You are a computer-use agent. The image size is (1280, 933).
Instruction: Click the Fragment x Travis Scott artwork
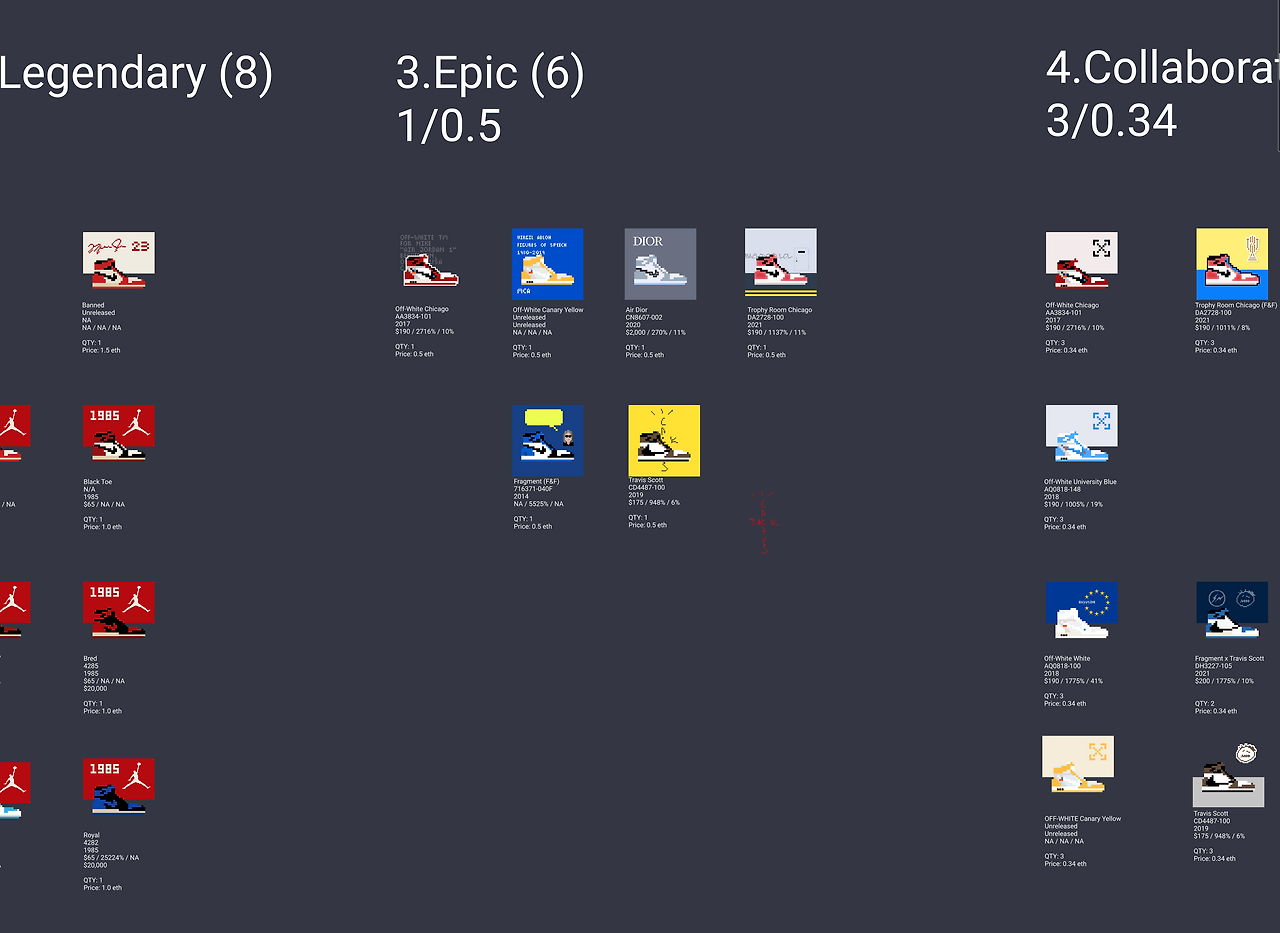pyautogui.click(x=1232, y=611)
